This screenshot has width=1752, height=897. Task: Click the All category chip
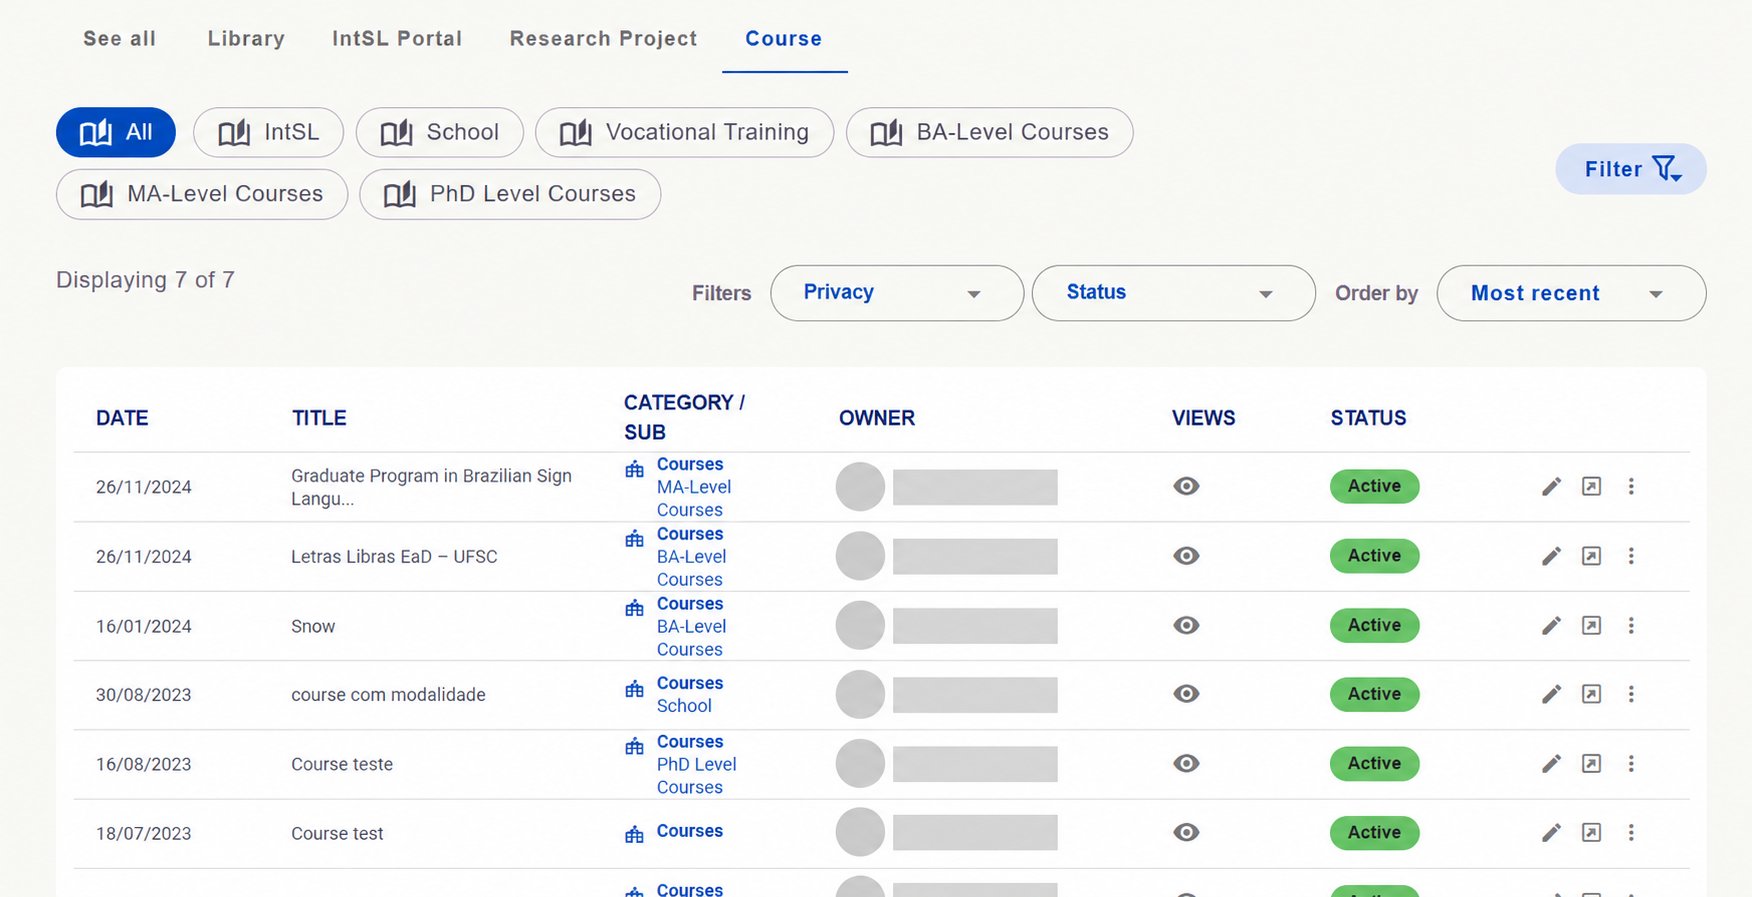116,132
